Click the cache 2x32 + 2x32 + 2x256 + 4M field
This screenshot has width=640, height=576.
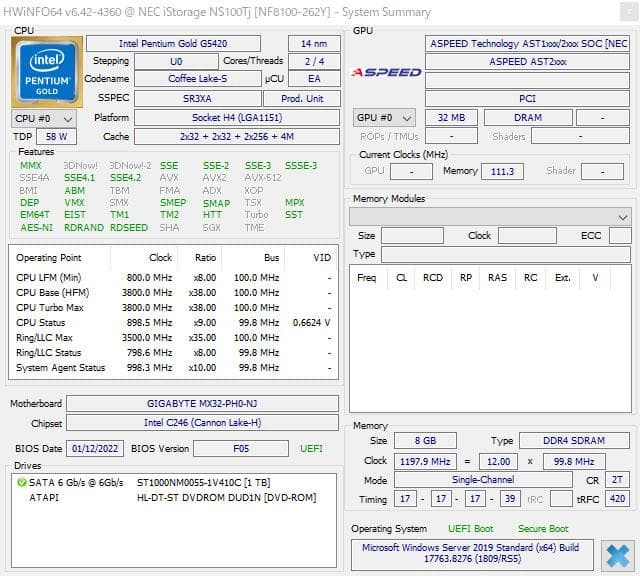(x=237, y=136)
